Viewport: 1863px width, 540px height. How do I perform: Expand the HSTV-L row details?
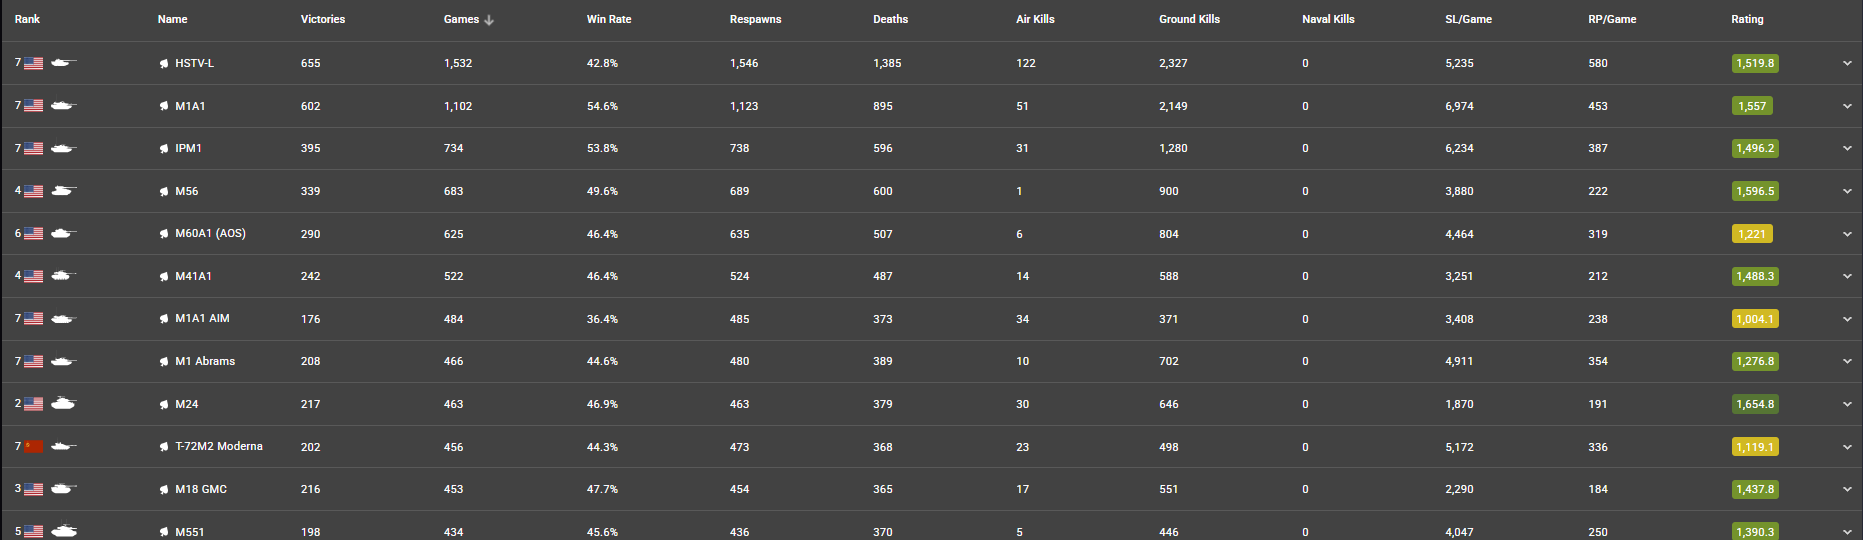point(1847,64)
